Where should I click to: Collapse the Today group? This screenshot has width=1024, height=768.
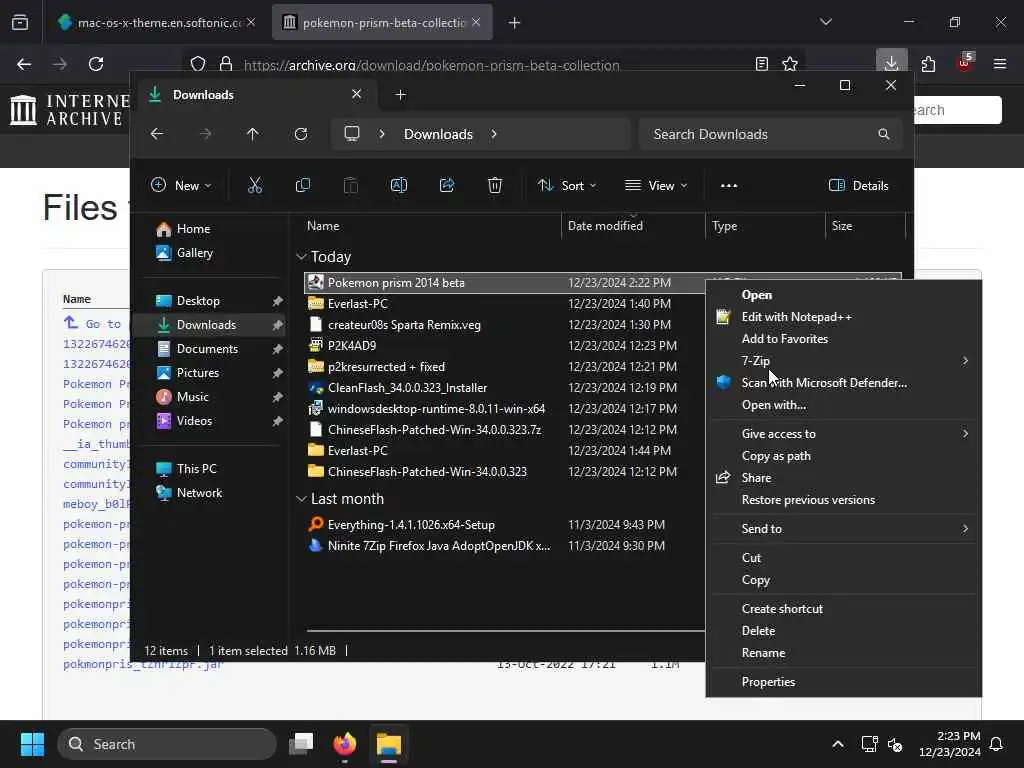click(x=301, y=257)
